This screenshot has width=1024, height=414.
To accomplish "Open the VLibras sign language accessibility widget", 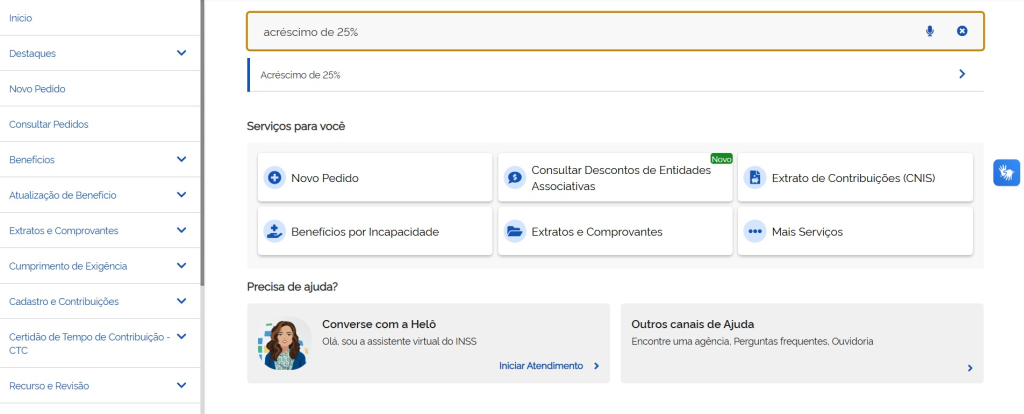I will click(1005, 172).
